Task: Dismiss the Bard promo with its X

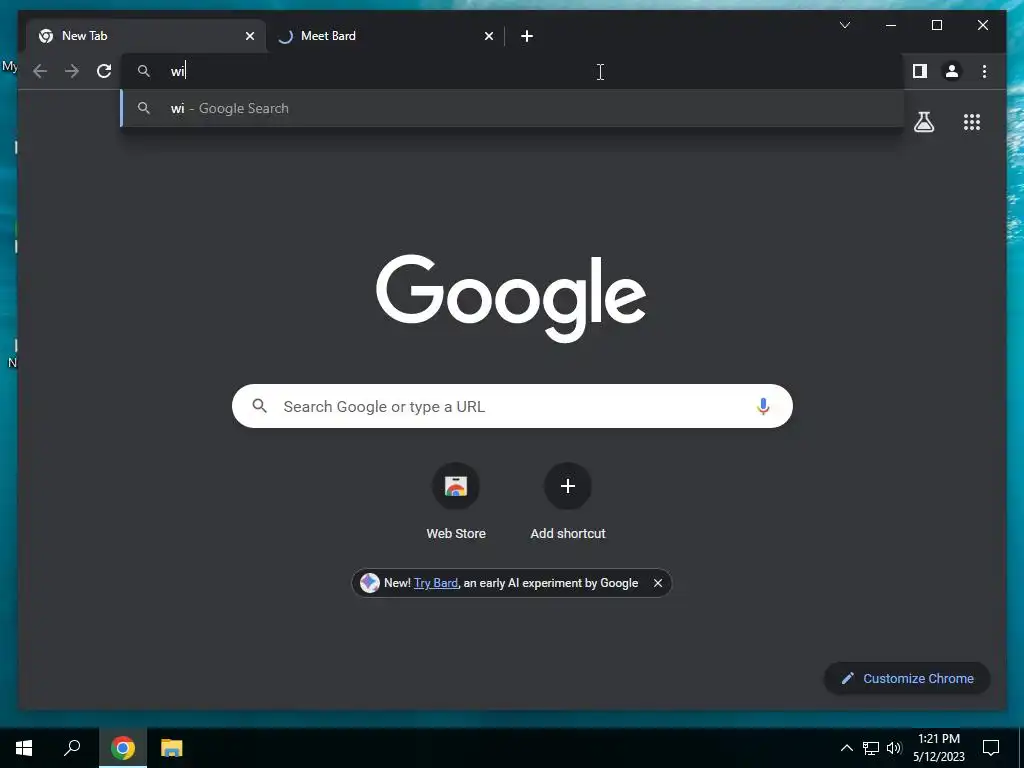Action: pyautogui.click(x=658, y=583)
